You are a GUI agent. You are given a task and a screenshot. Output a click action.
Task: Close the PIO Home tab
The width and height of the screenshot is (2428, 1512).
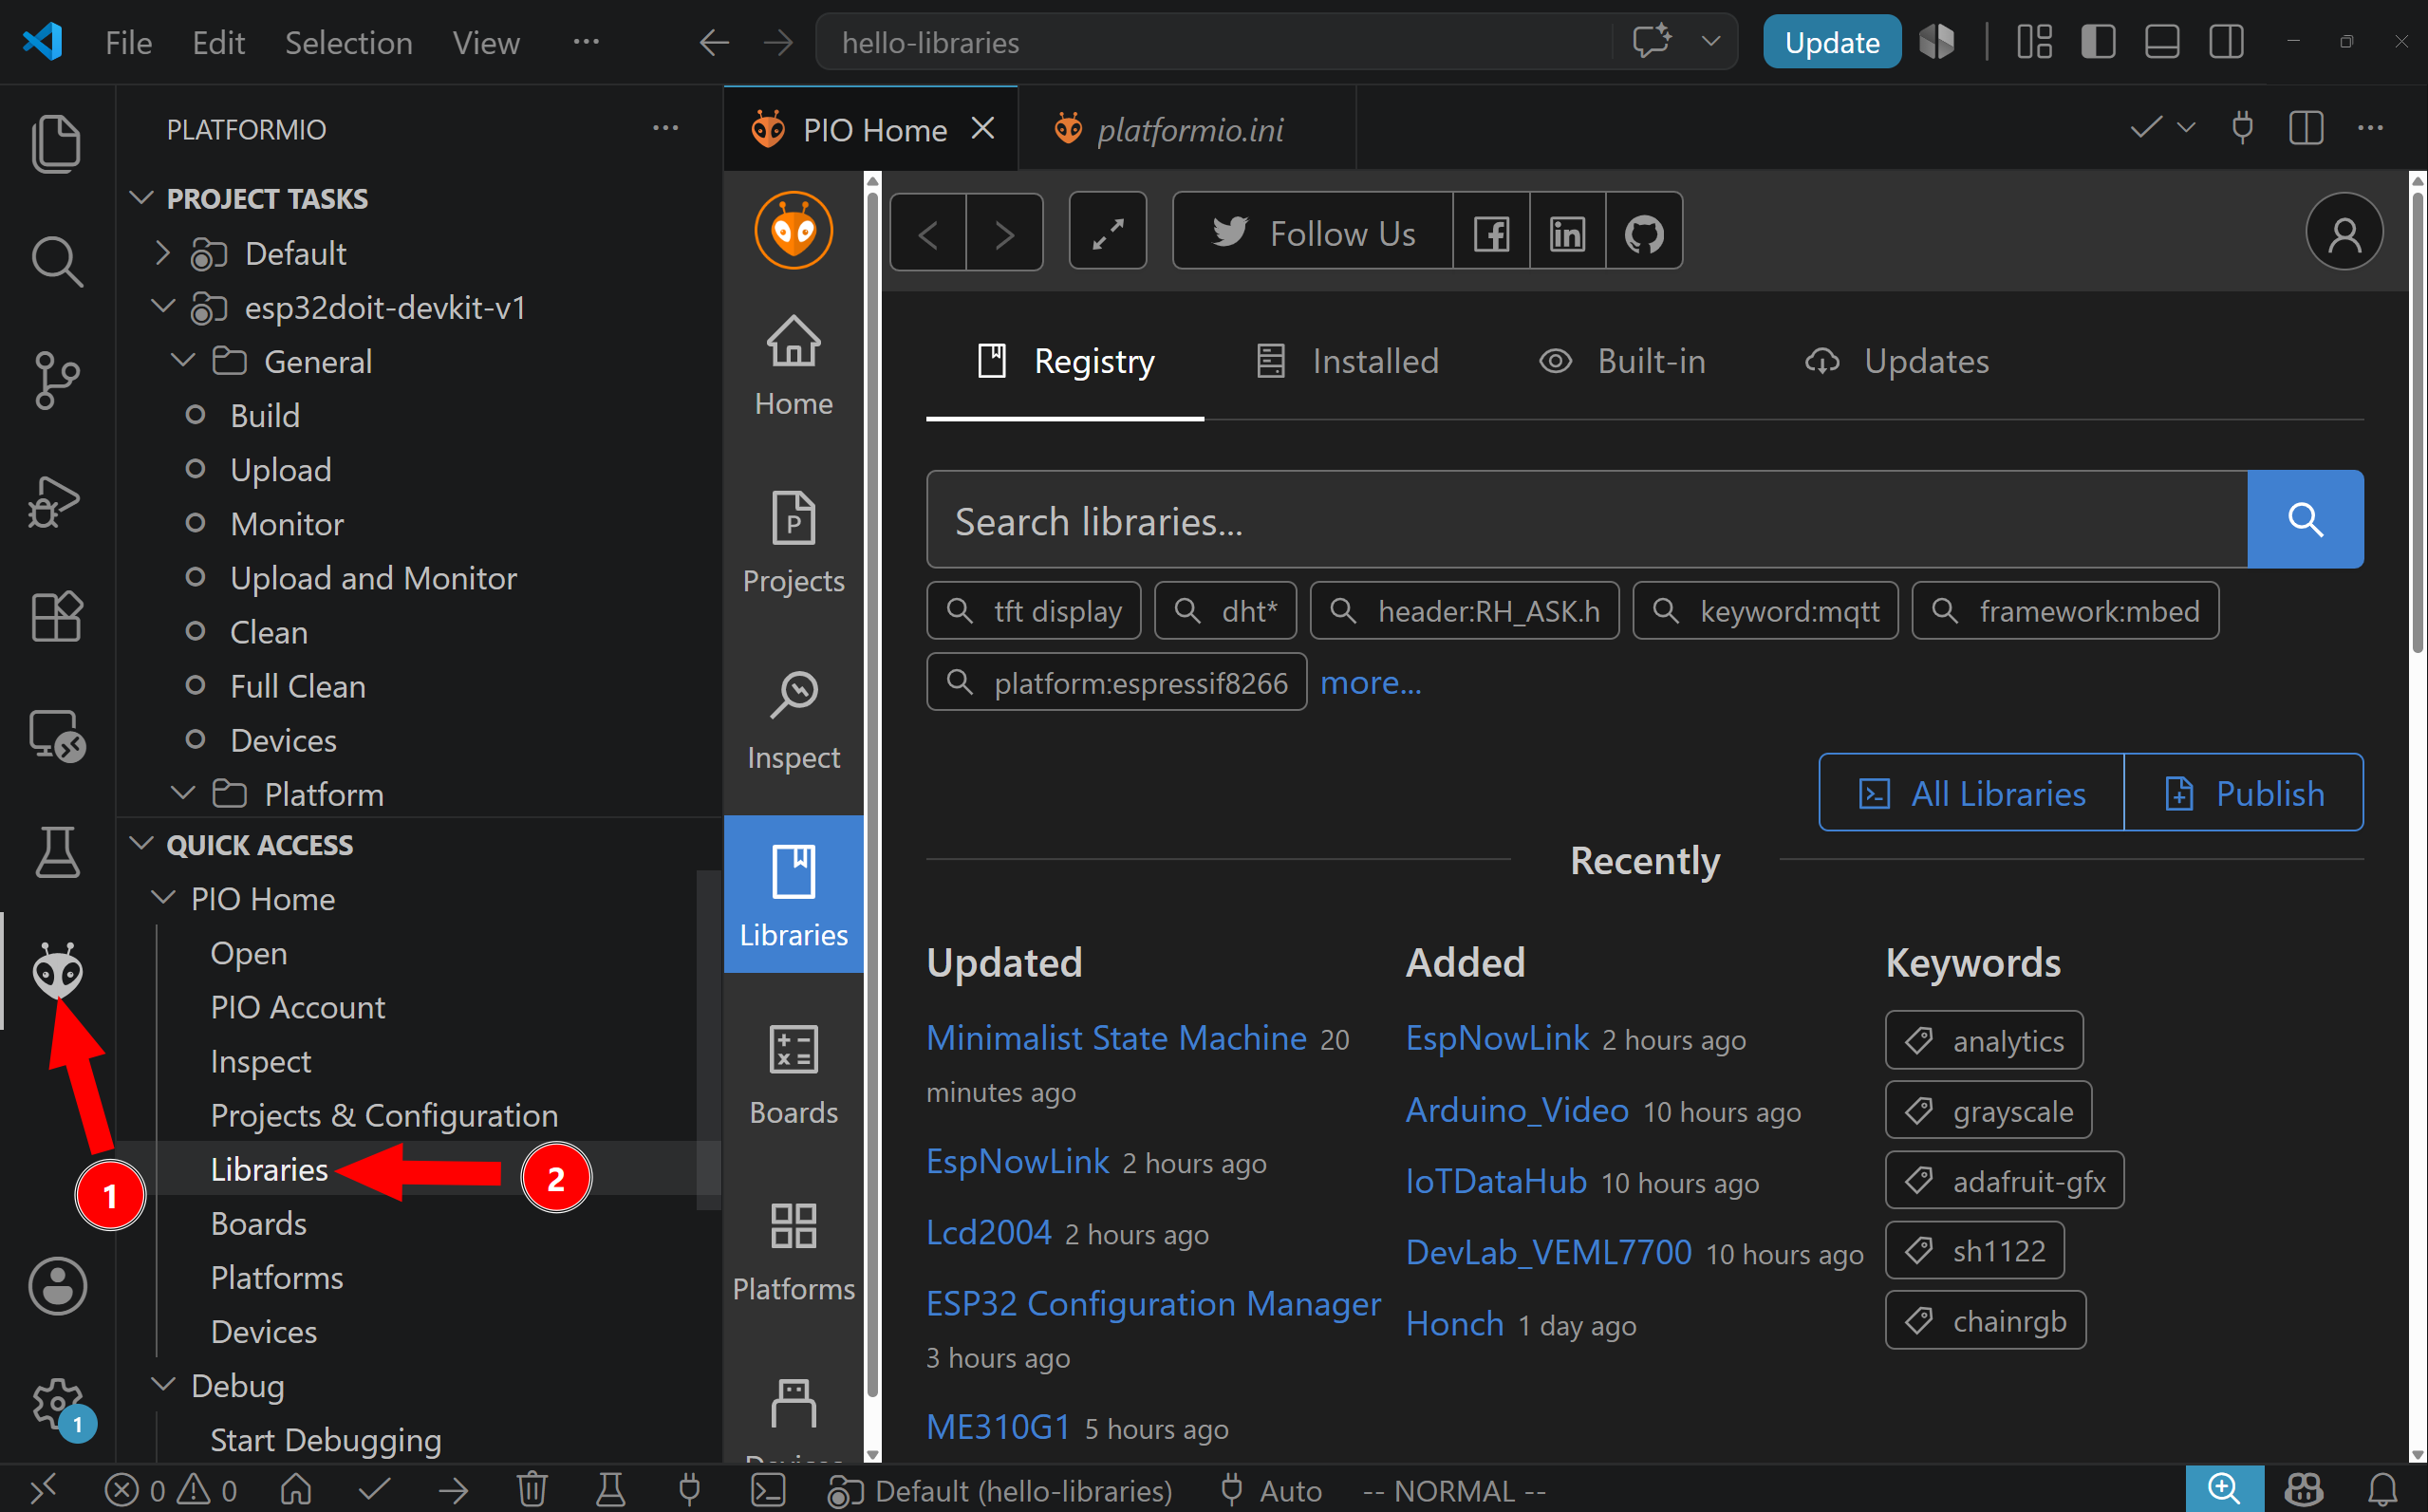(x=983, y=129)
